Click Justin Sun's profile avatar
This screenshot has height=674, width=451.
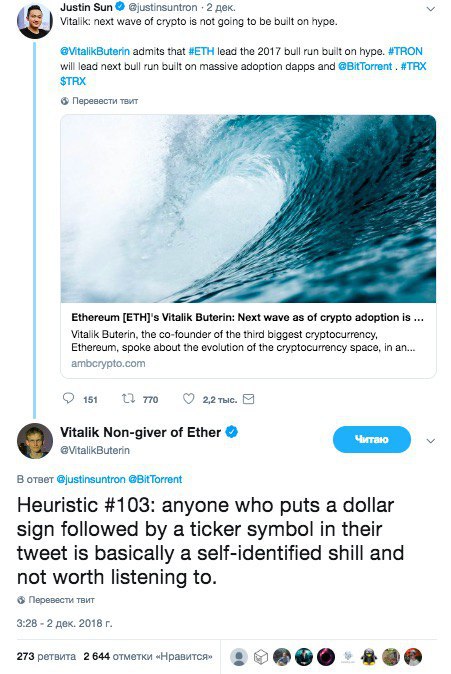pyautogui.click(x=34, y=21)
